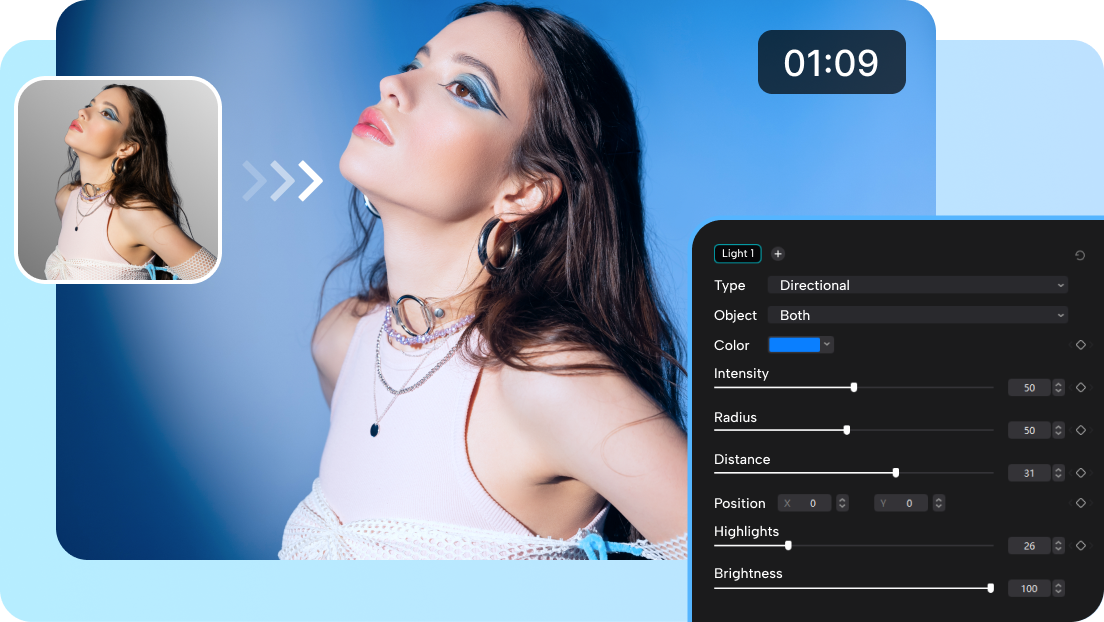Click the Object label
Image resolution: width=1104 pixels, height=622 pixels.
[735, 315]
